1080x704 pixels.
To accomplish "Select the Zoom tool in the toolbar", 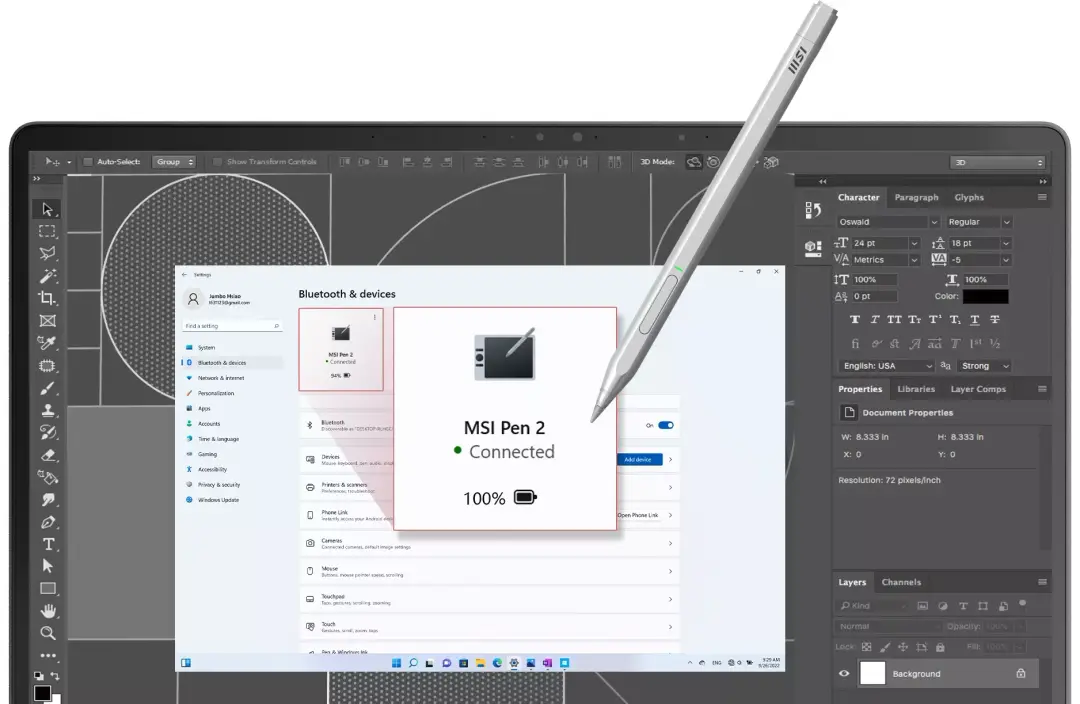I will tap(48, 633).
